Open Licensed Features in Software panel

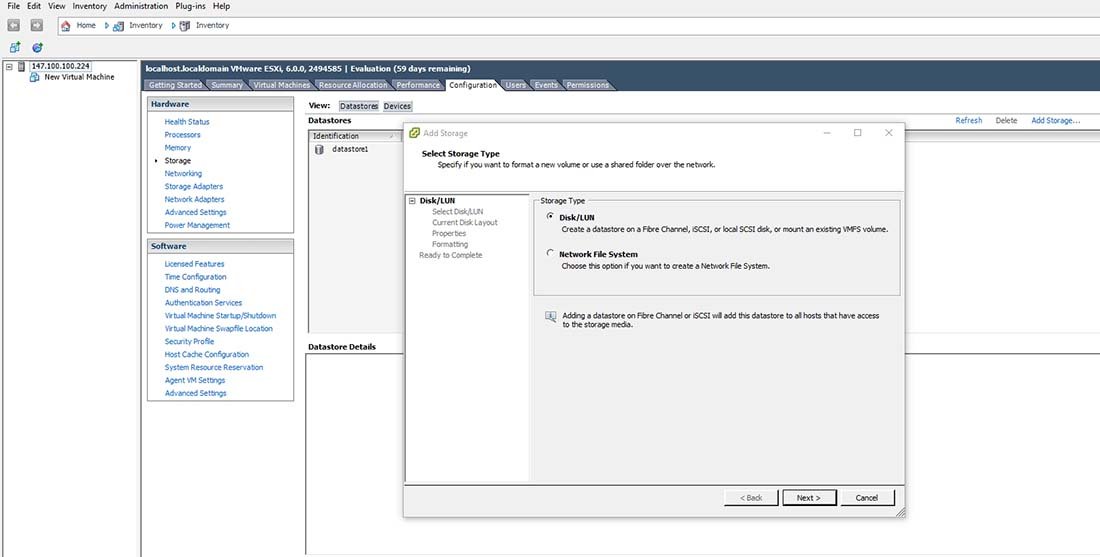[194, 264]
